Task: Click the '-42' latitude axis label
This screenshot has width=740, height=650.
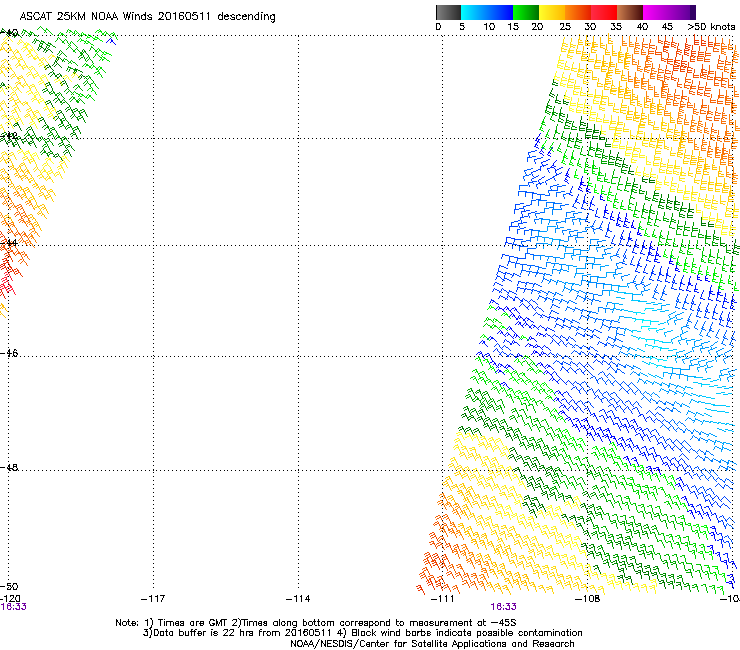Action: tap(9, 136)
